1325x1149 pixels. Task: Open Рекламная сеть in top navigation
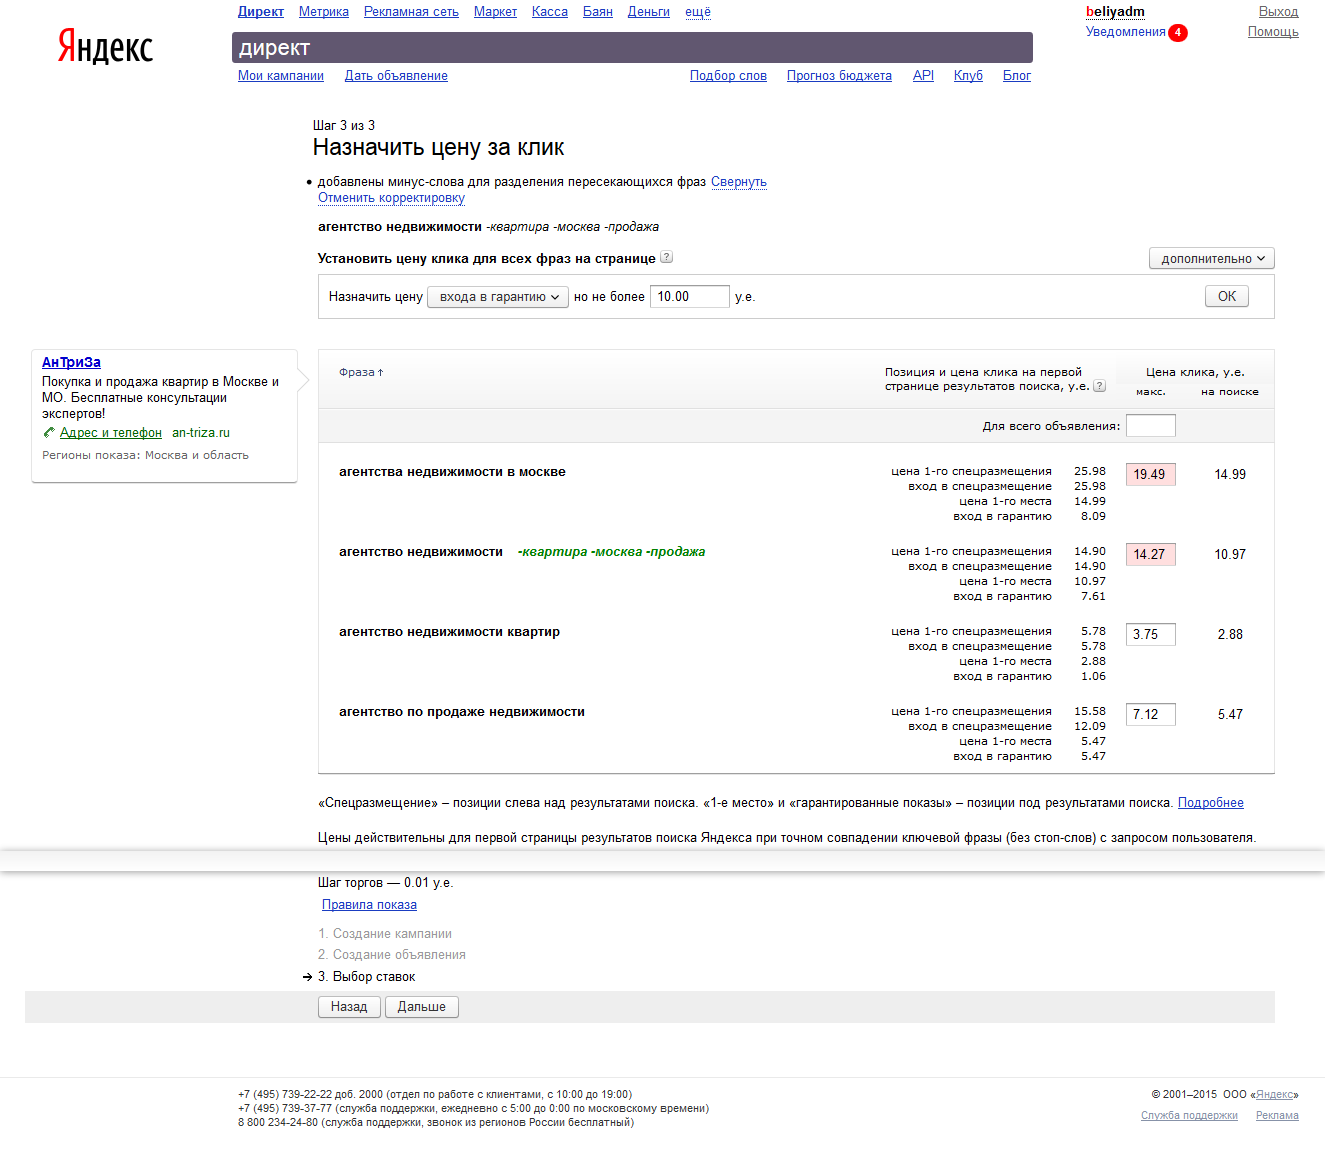point(411,12)
